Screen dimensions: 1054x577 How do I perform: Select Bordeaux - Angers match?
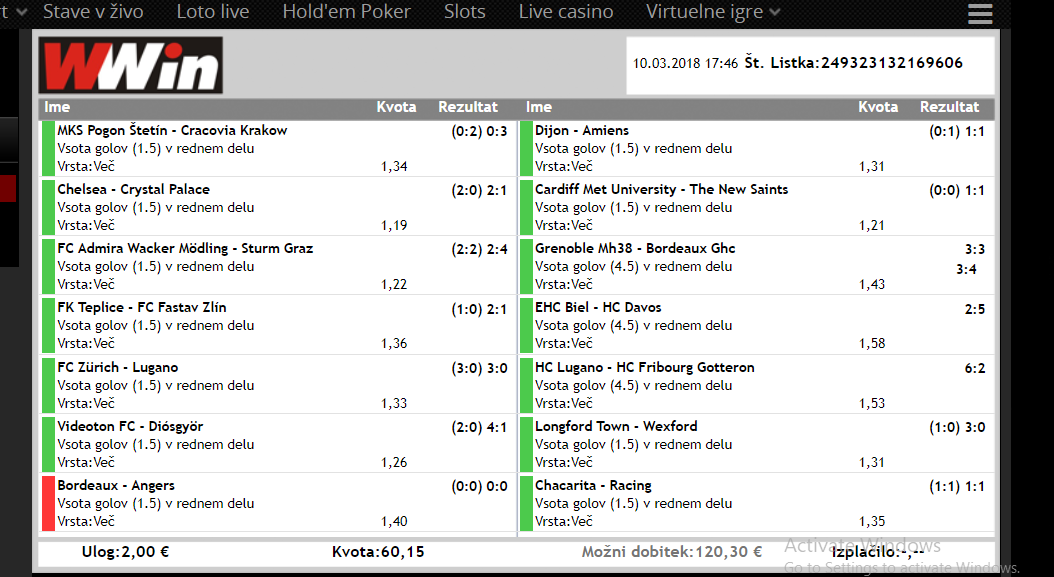116,486
